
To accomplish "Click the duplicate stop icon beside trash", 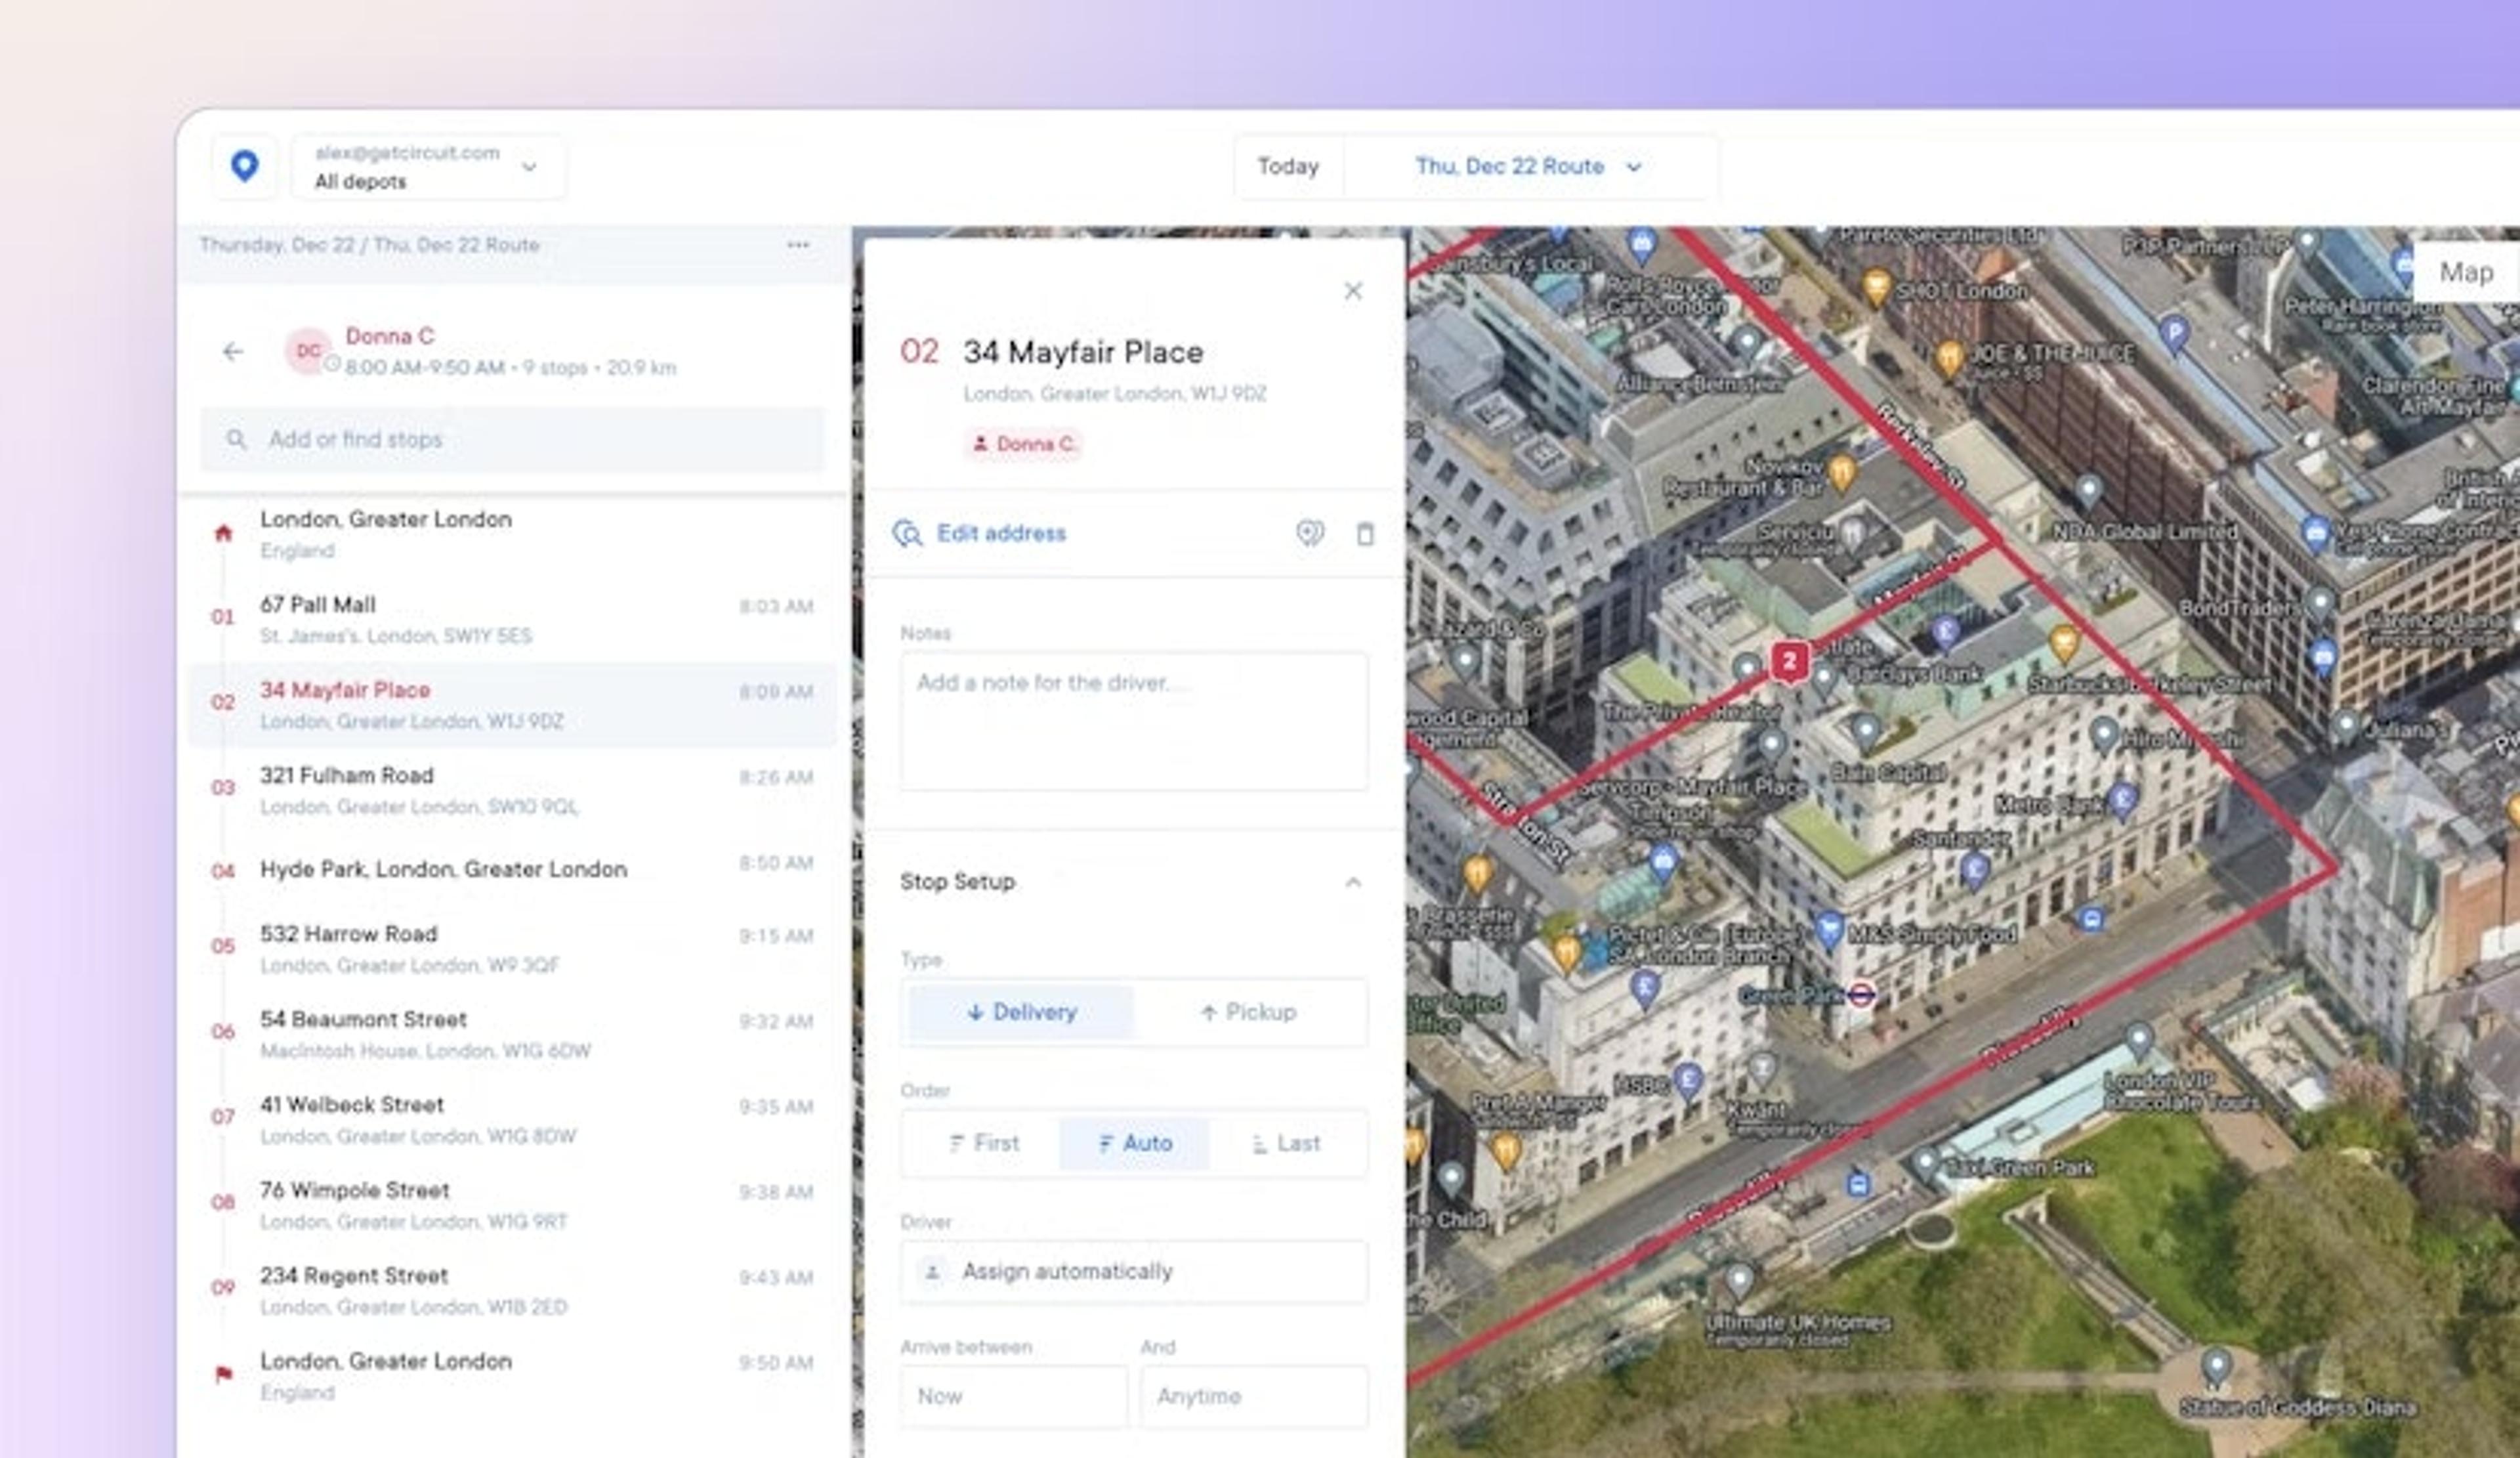I will click(1309, 533).
